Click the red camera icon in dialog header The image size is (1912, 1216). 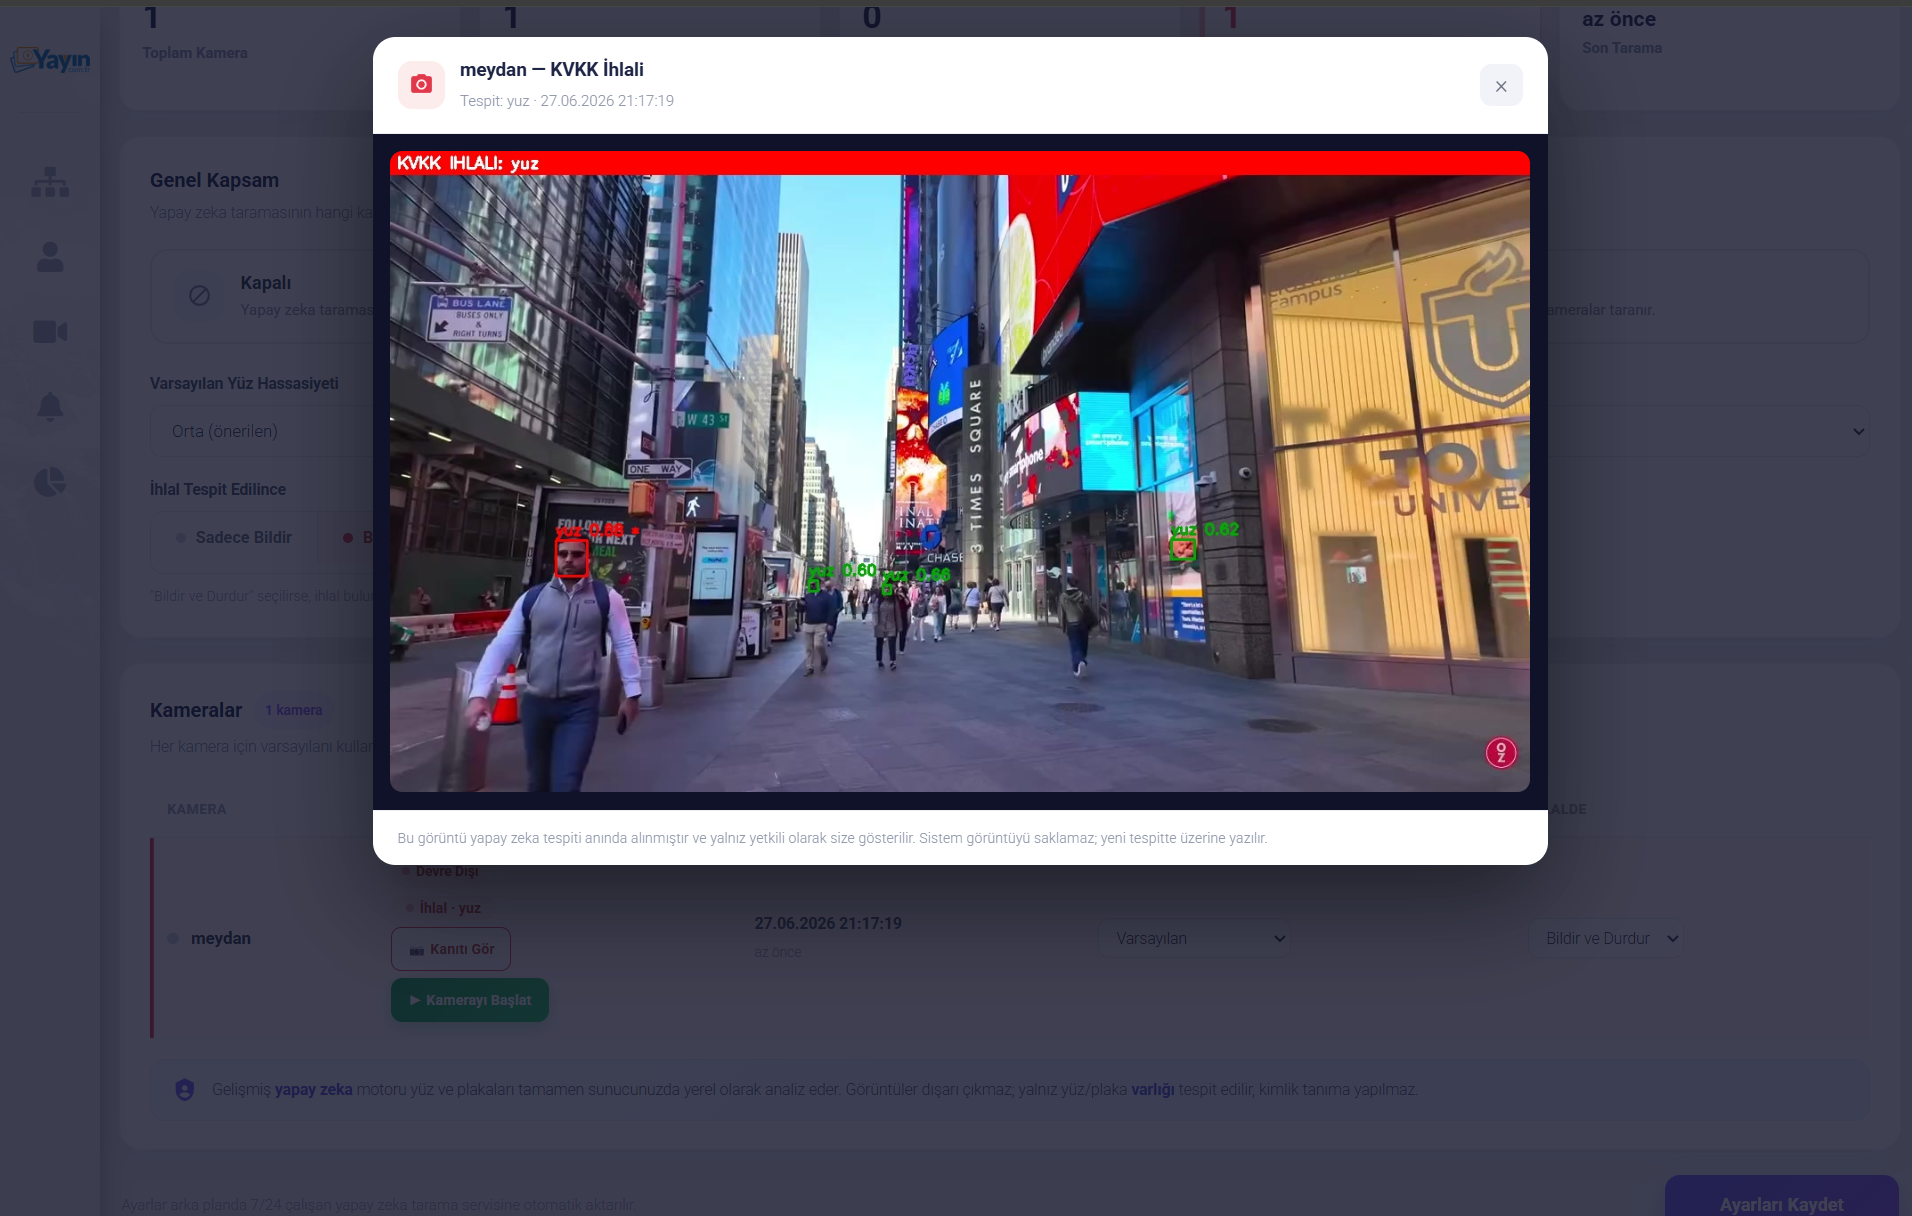click(x=421, y=85)
